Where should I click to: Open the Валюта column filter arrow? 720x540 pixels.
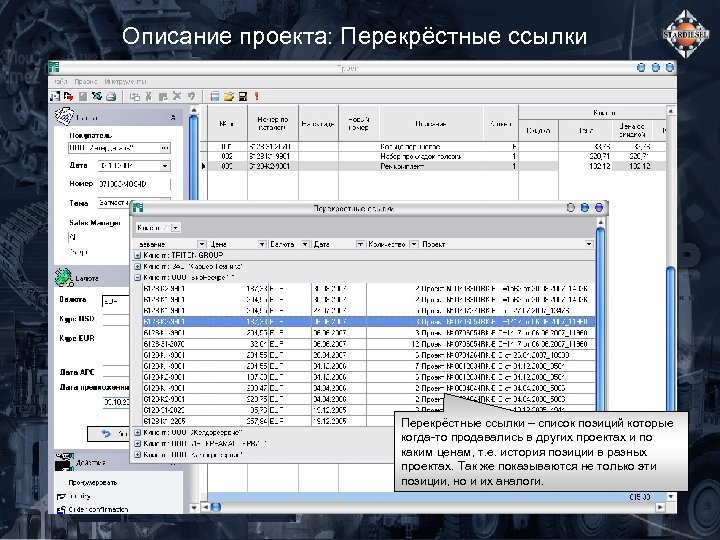click(305, 244)
